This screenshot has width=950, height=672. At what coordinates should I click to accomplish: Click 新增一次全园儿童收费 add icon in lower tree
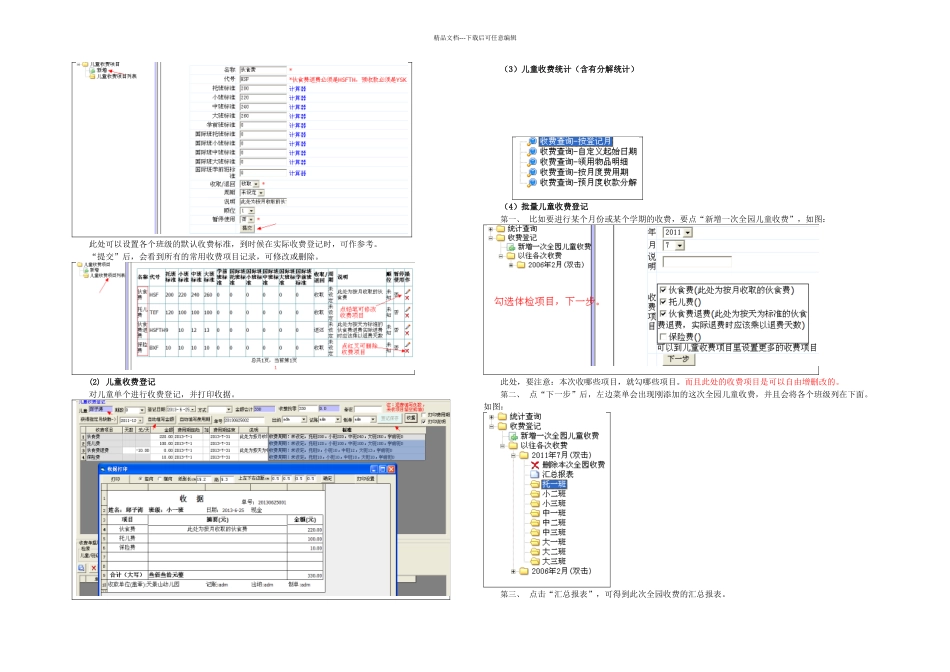pyautogui.click(x=513, y=436)
